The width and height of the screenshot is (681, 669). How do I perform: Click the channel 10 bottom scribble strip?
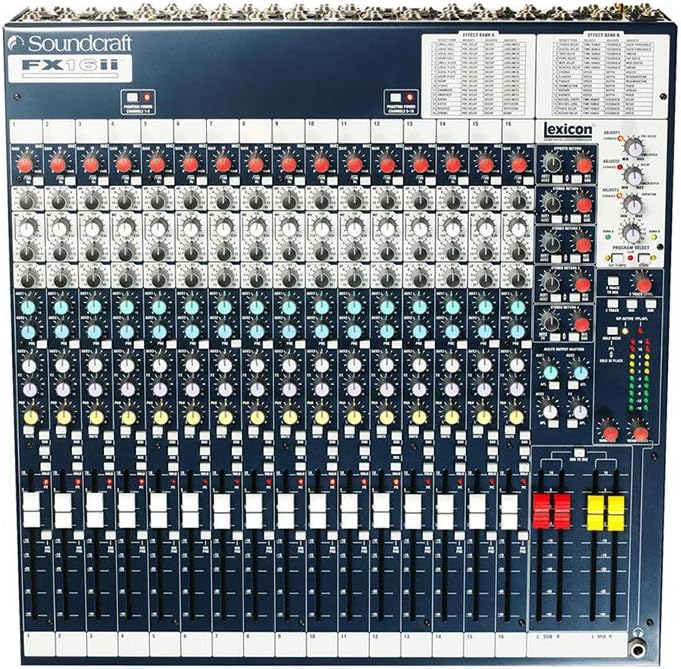[x=322, y=645]
